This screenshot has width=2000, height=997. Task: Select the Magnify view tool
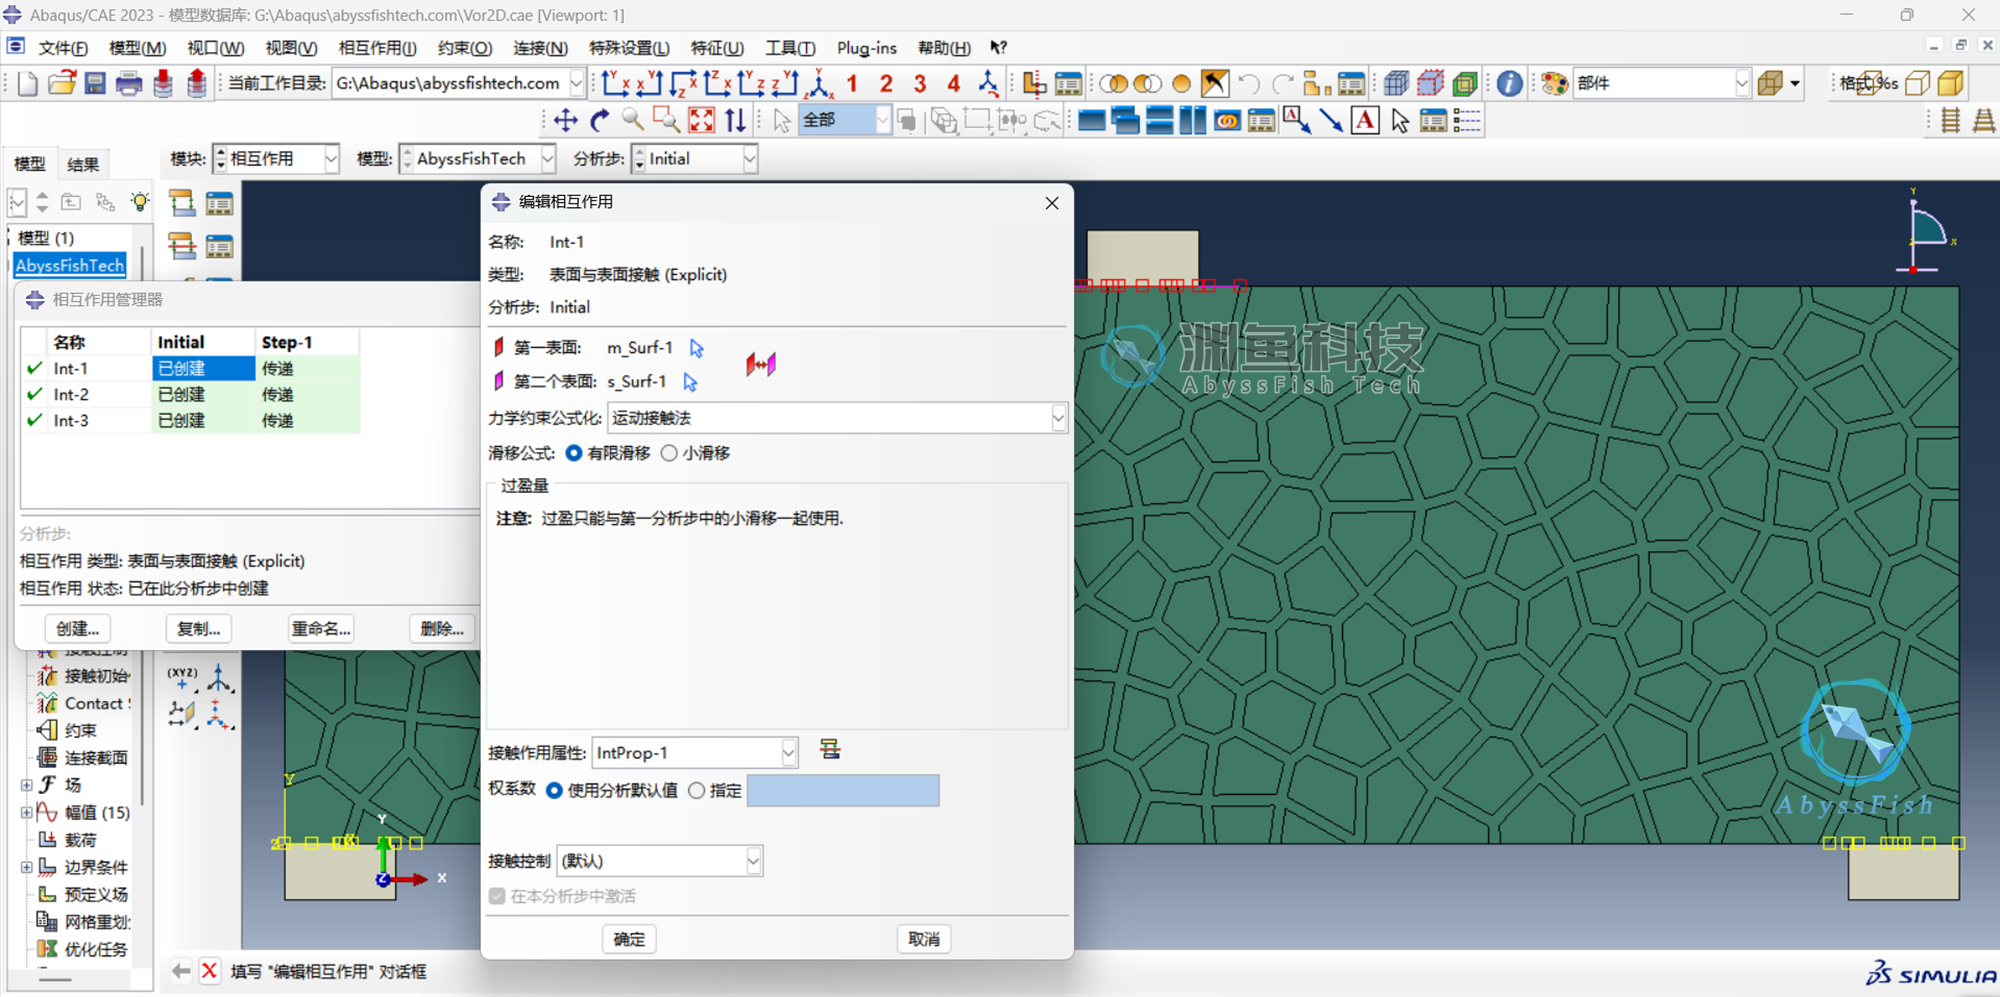coord(633,121)
